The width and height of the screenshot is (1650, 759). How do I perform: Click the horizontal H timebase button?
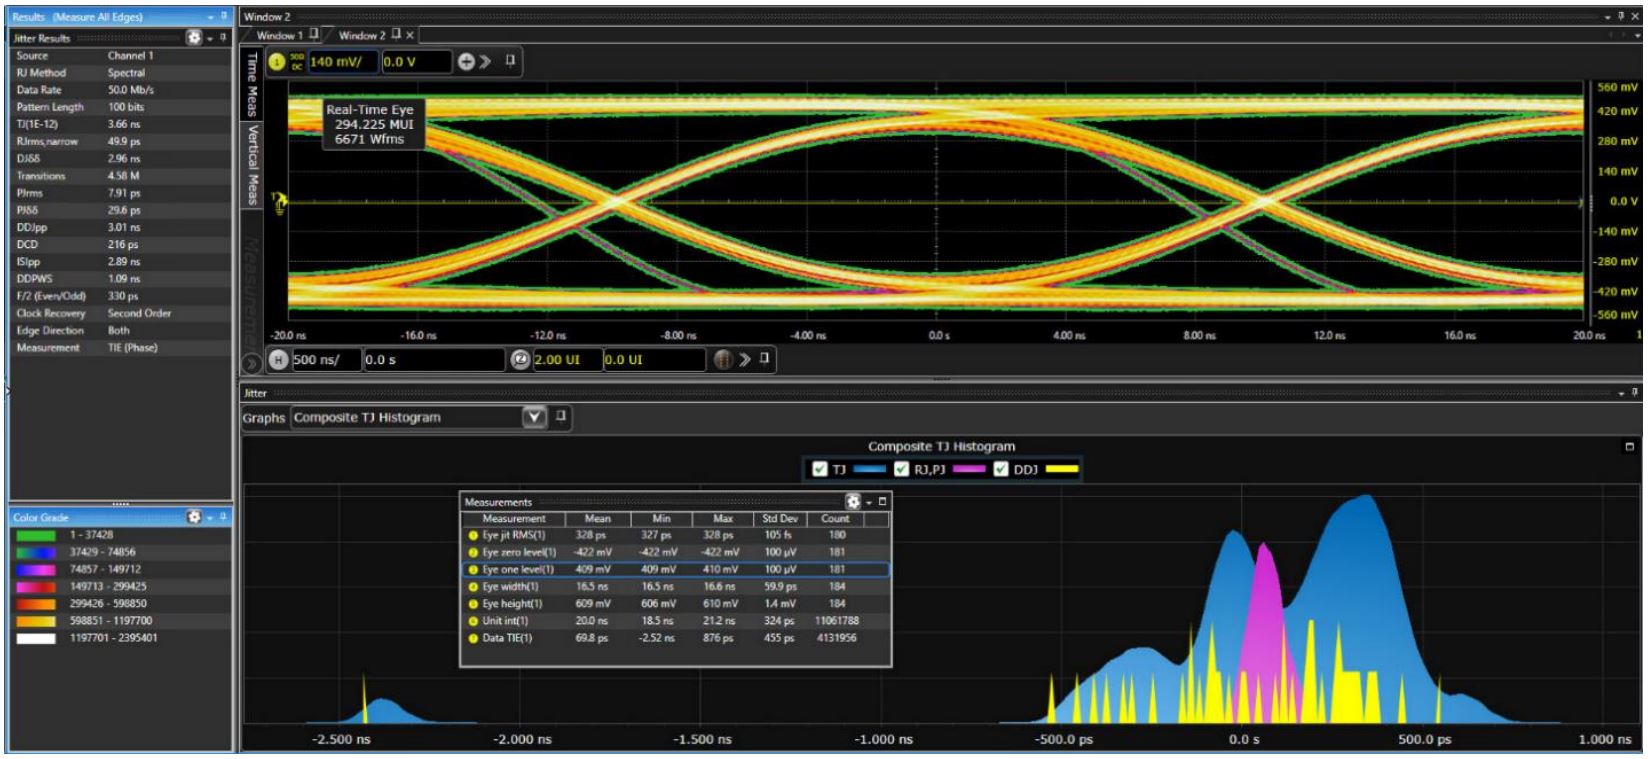[277, 360]
